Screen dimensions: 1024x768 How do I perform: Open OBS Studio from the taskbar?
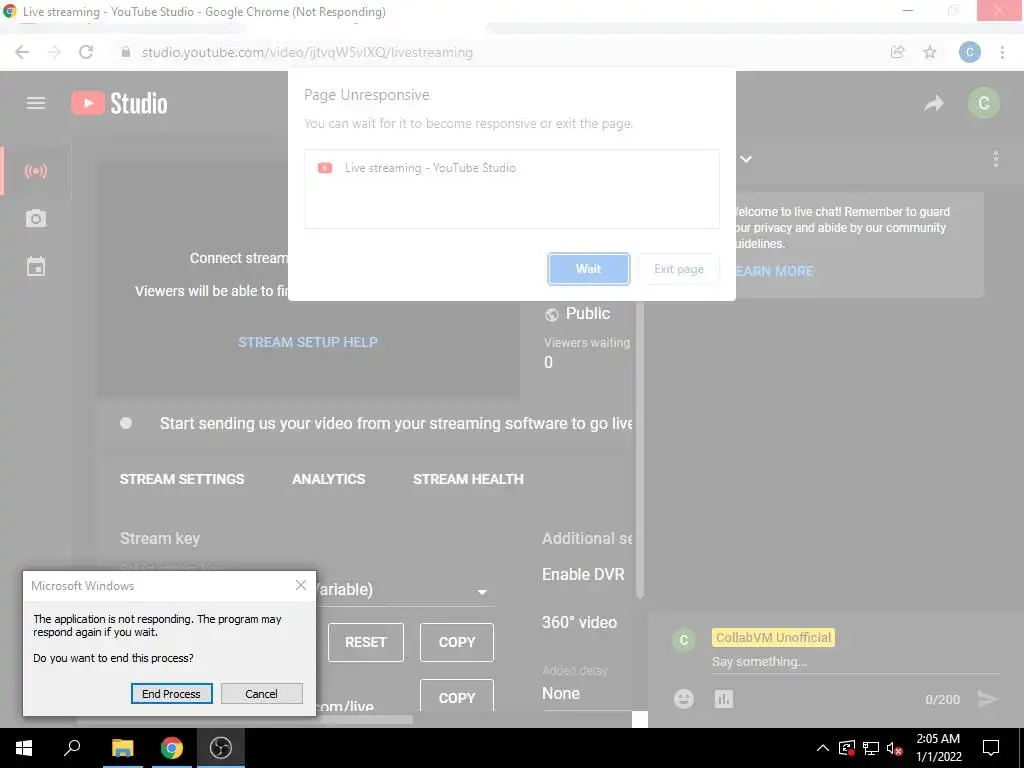click(221, 748)
